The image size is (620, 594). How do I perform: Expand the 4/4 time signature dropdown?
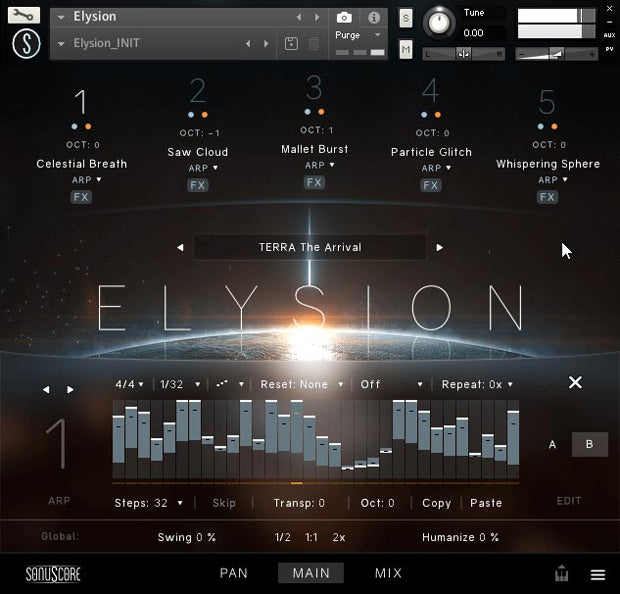point(129,384)
